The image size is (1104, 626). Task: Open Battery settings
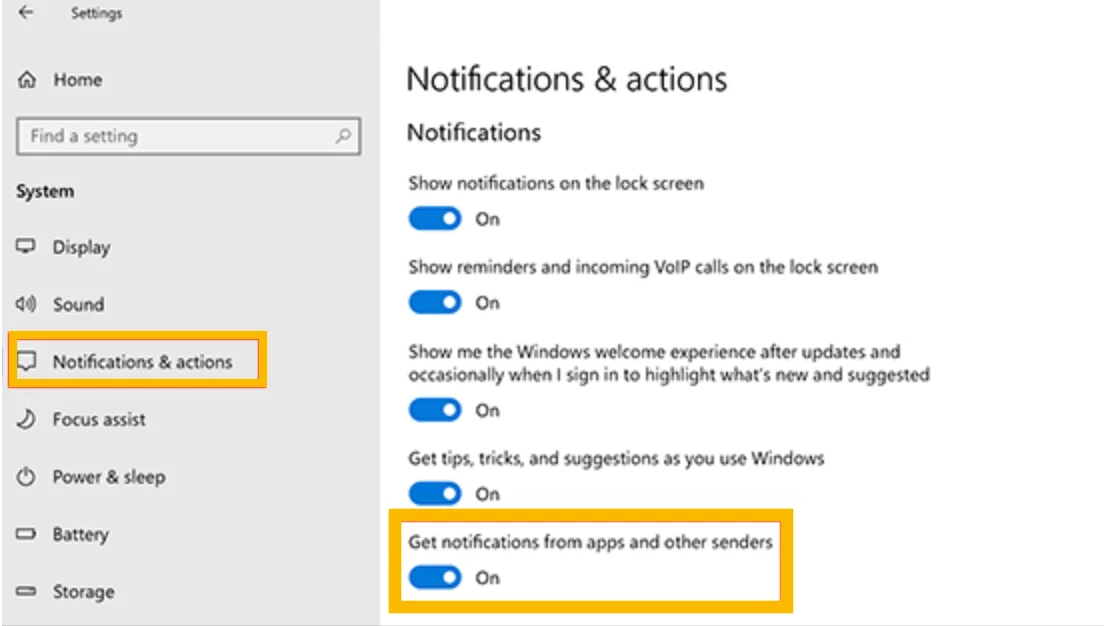coord(80,534)
